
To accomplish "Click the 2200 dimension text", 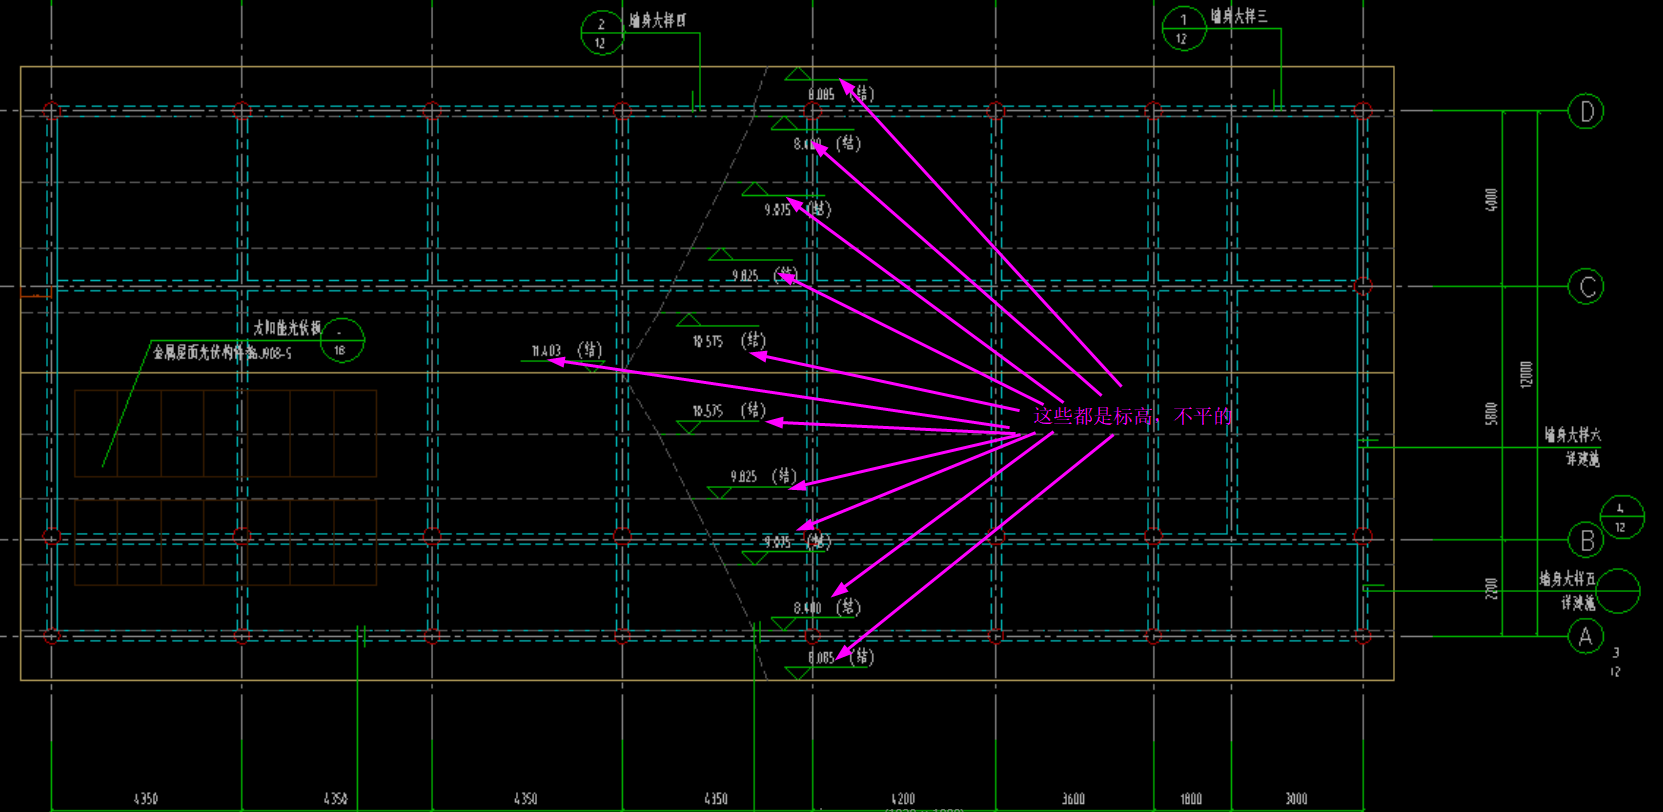I will (1491, 589).
